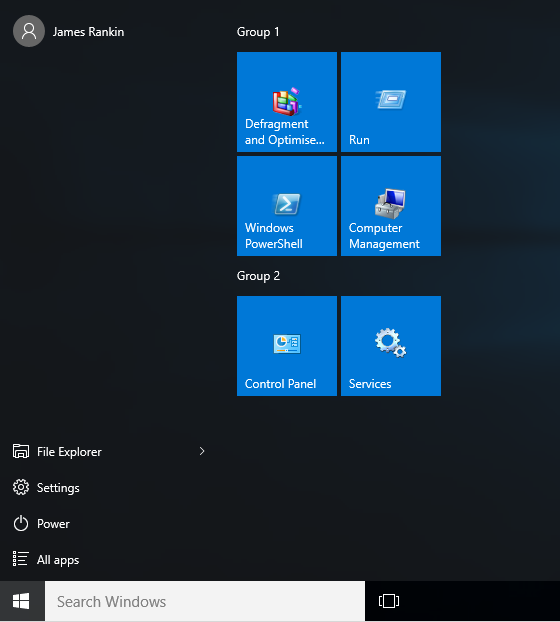560x622 pixels.
Task: Expand the File Explorer jump list arrow
Action: click(202, 451)
